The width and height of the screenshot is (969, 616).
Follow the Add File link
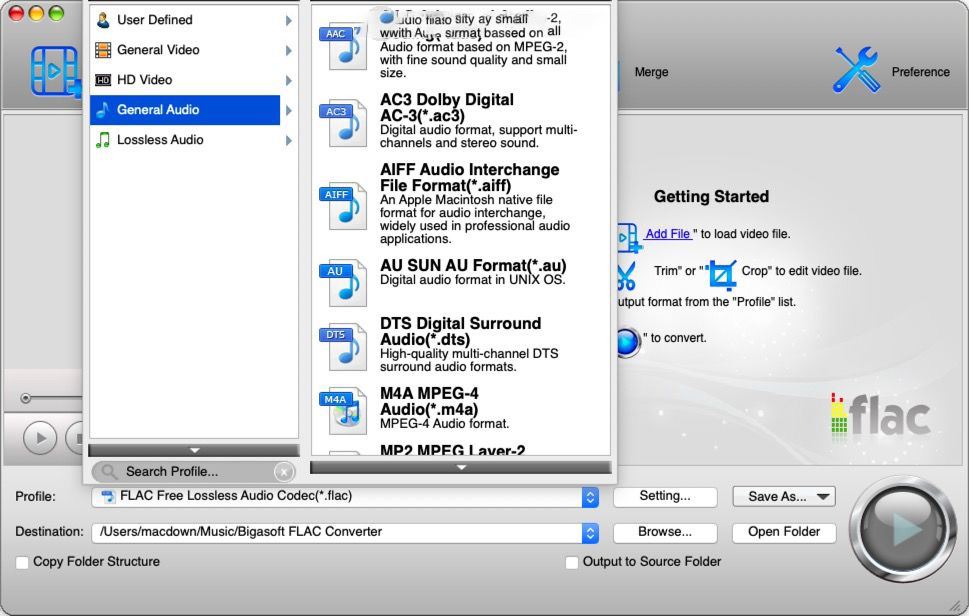(x=668, y=234)
